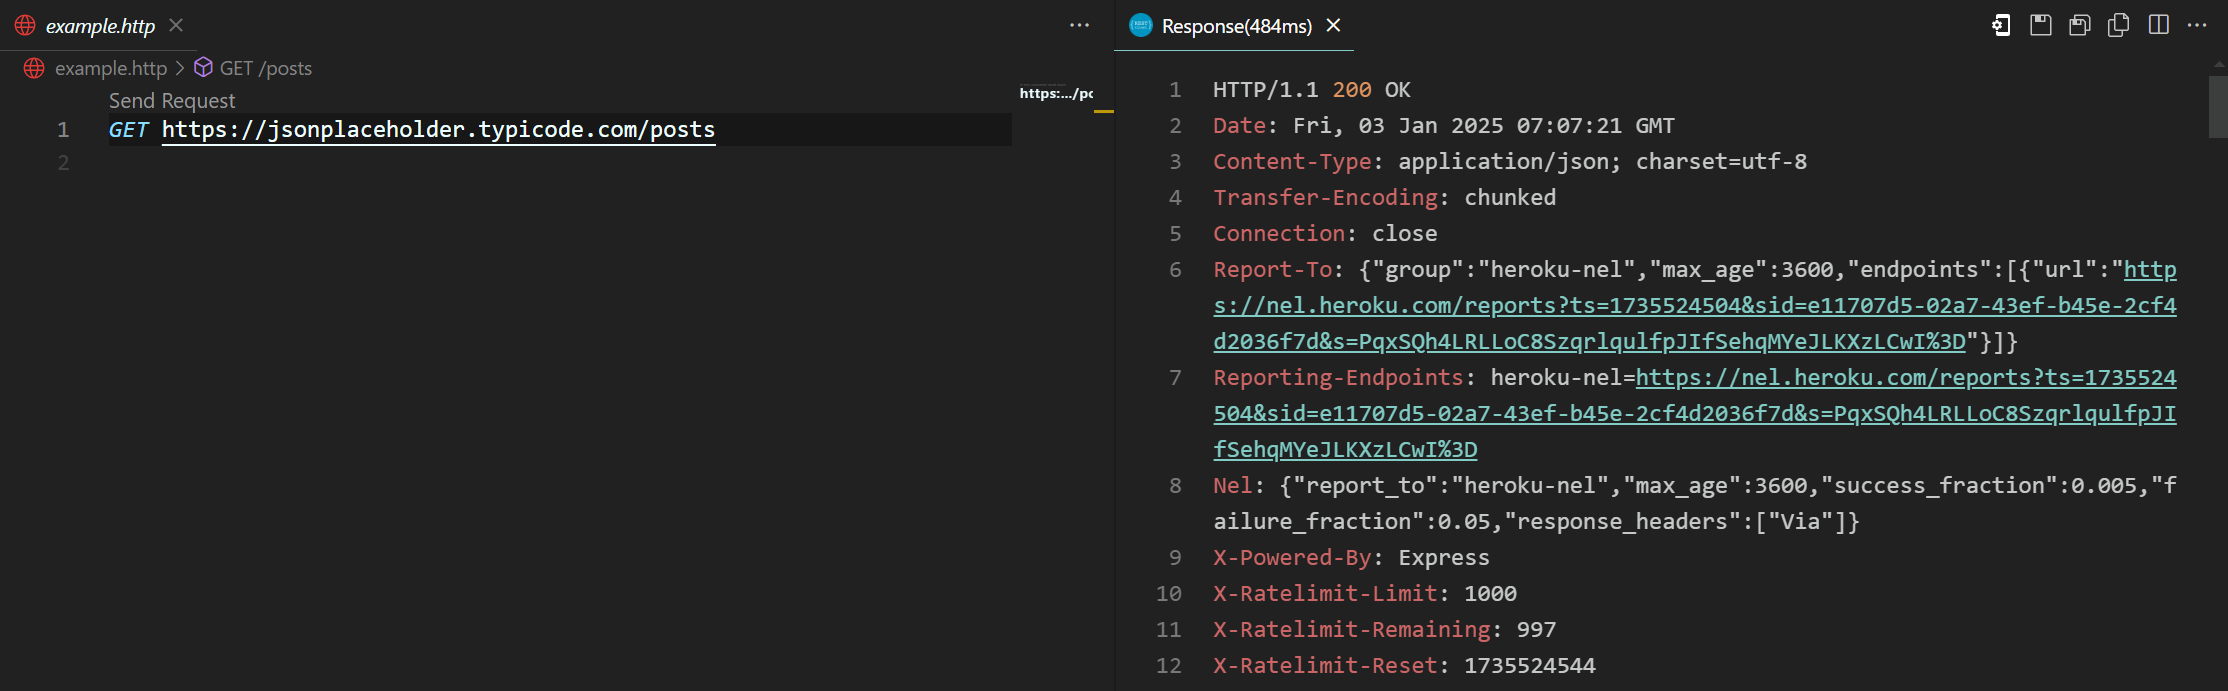The width and height of the screenshot is (2228, 691).
Task: Click 'HTTP/1.1' status line text
Action: 1265,90
